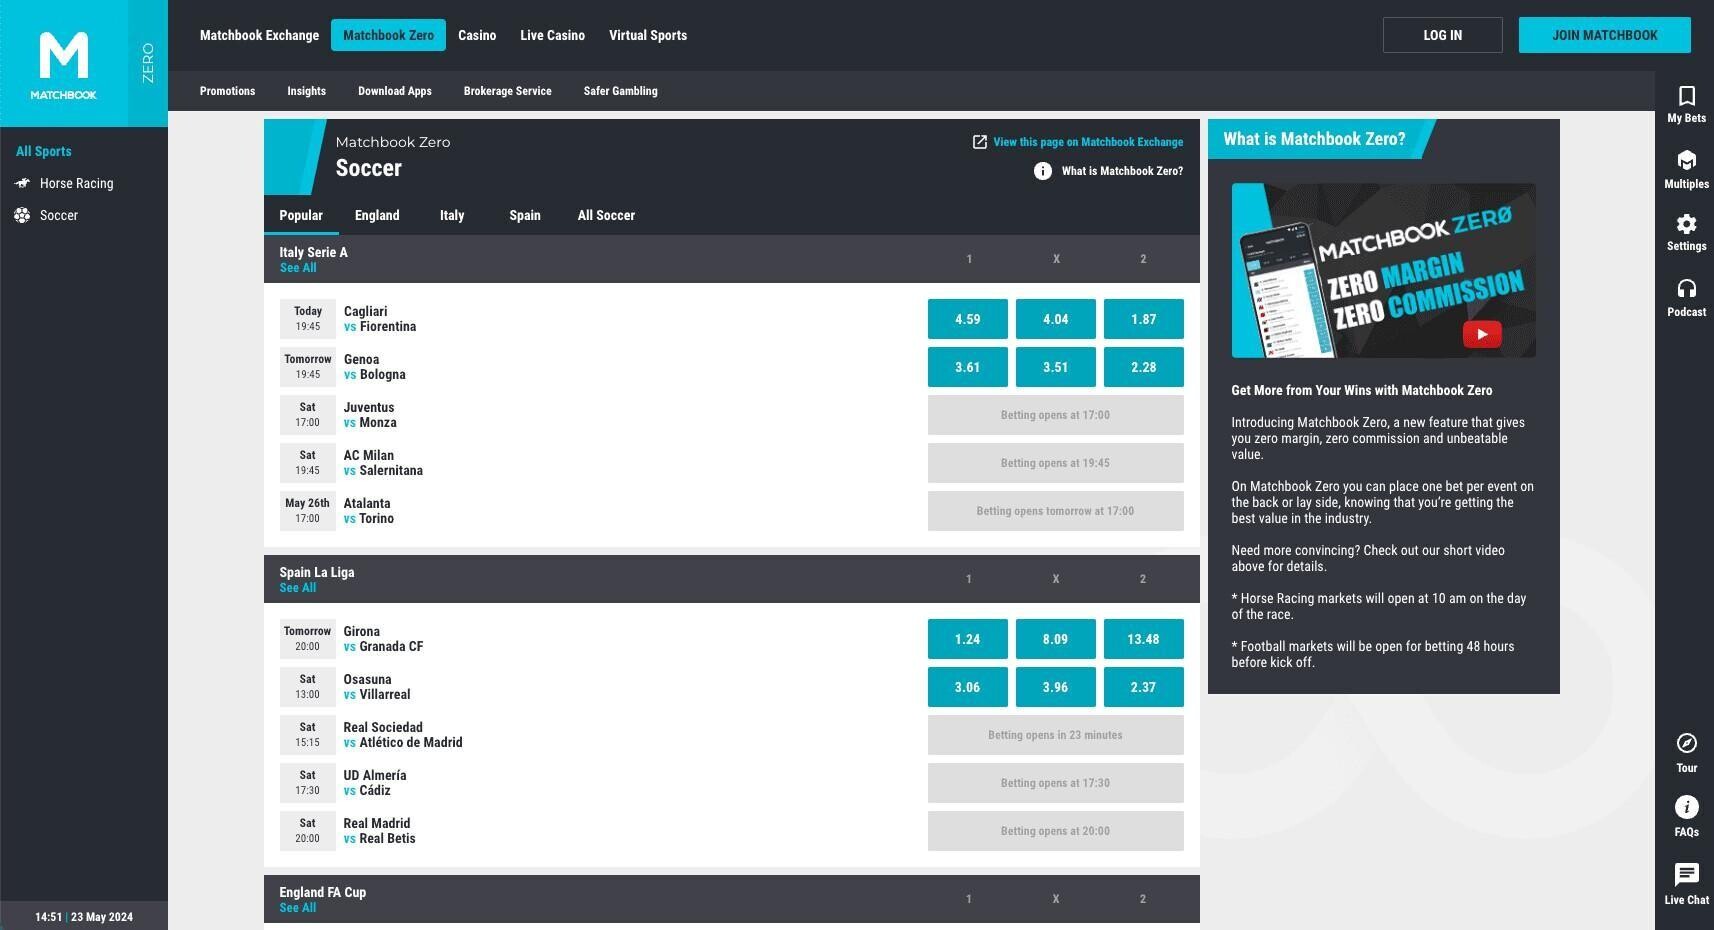Switch to Matchbook Exchange

260,35
